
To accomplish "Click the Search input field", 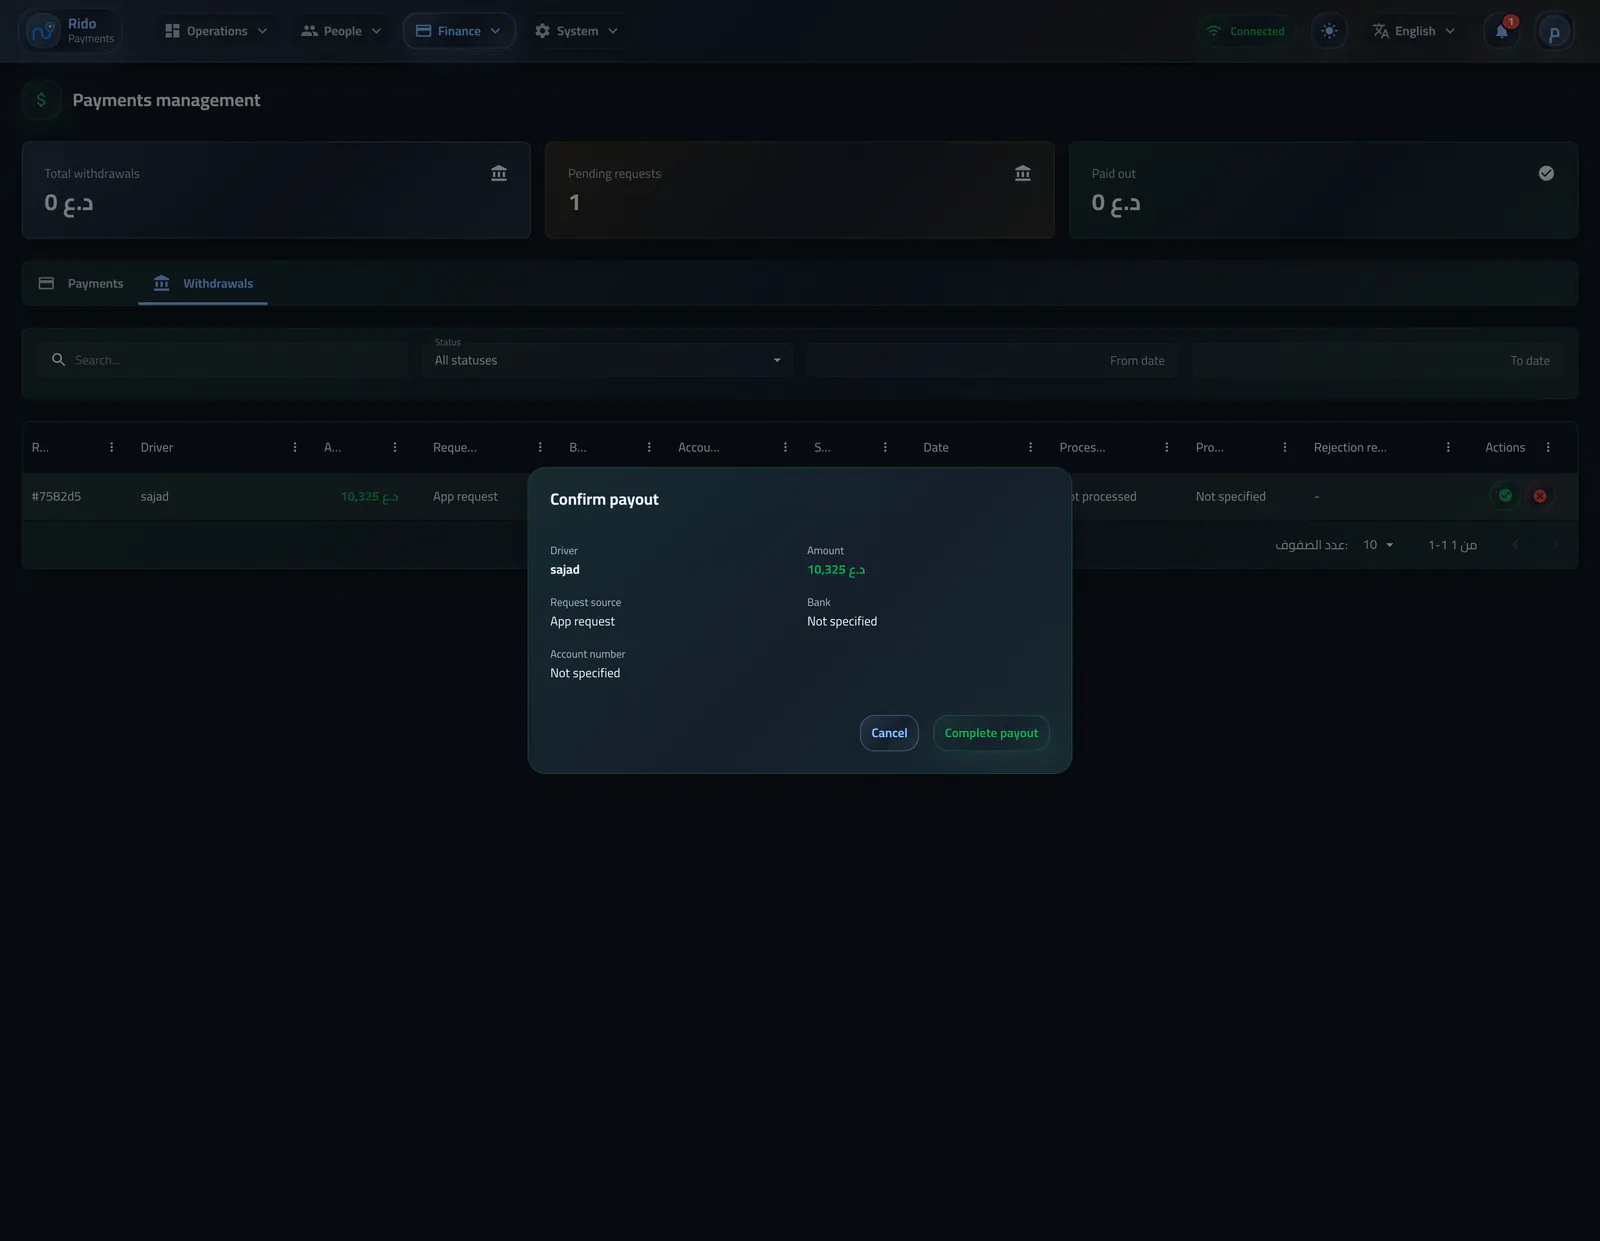I will click(223, 360).
